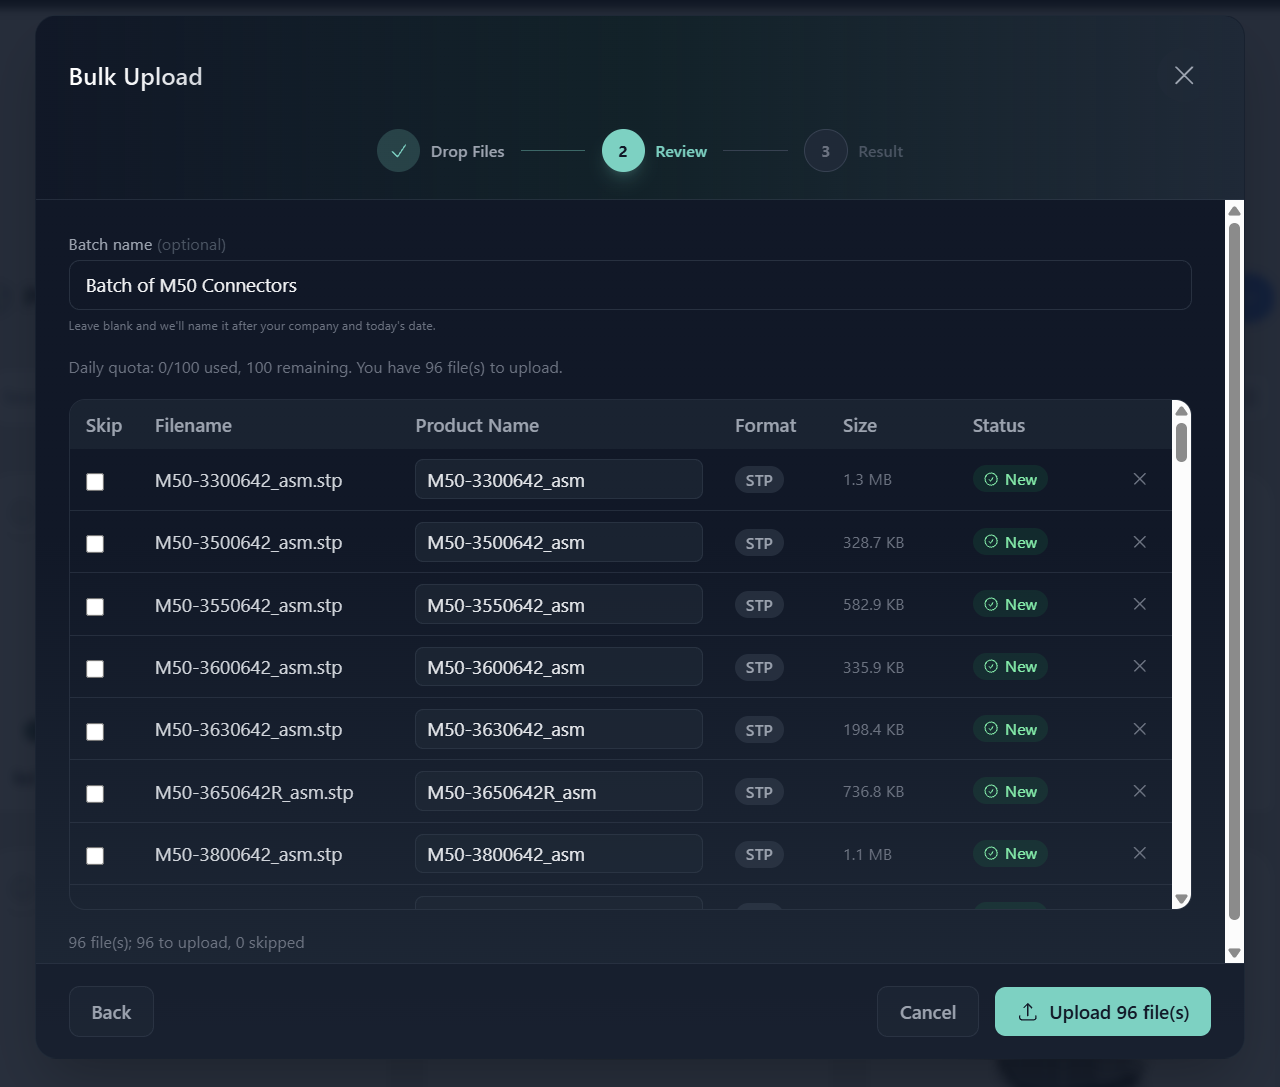1280x1087 pixels.
Task: Click filename M50-3500642_asm.stp
Action: click(249, 542)
